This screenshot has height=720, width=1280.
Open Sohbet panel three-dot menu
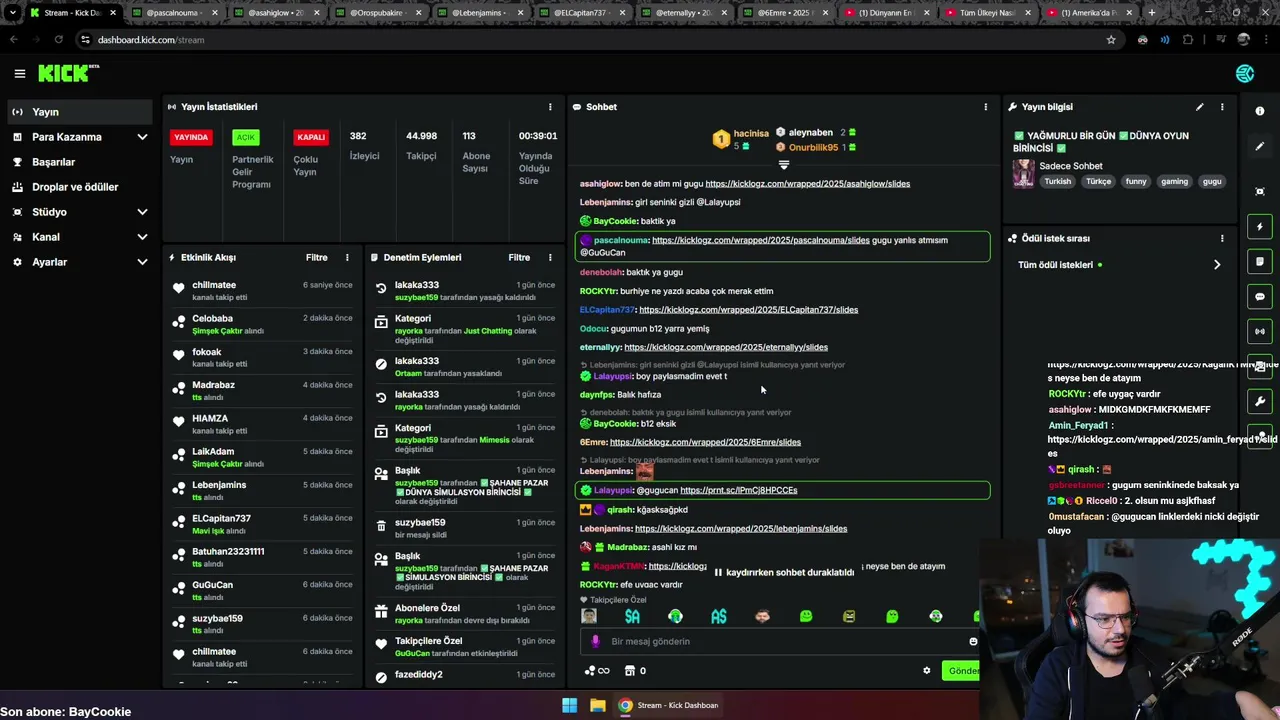[985, 107]
